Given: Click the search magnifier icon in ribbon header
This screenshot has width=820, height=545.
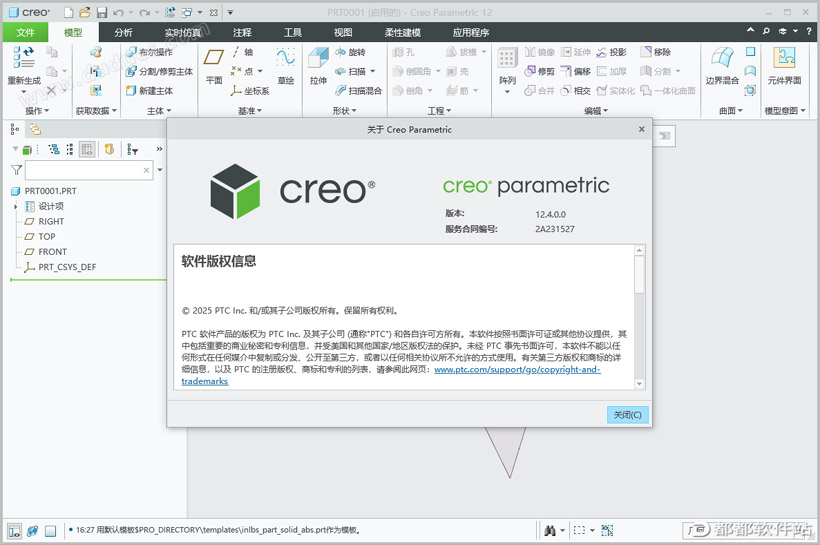Looking at the screenshot, I should pyautogui.click(x=766, y=31).
